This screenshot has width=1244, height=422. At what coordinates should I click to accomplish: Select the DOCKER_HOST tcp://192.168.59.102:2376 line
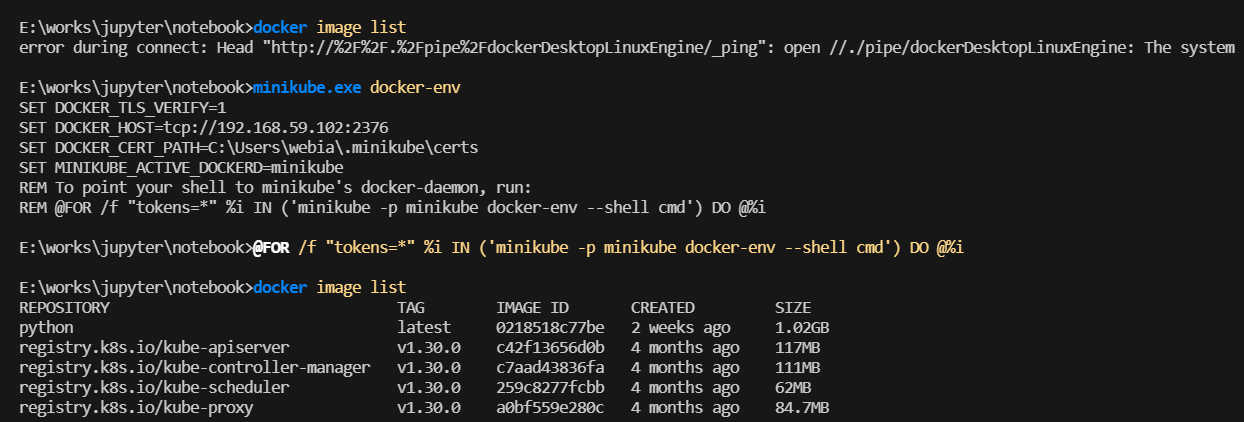[204, 127]
